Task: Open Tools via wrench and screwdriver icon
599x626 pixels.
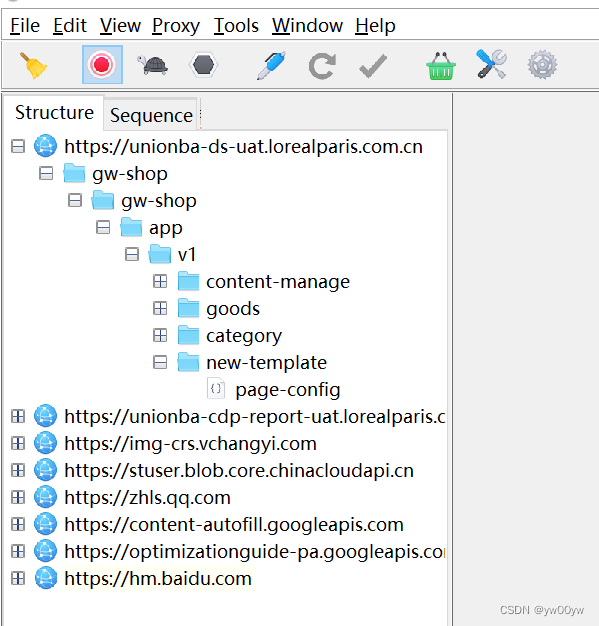Action: 492,64
